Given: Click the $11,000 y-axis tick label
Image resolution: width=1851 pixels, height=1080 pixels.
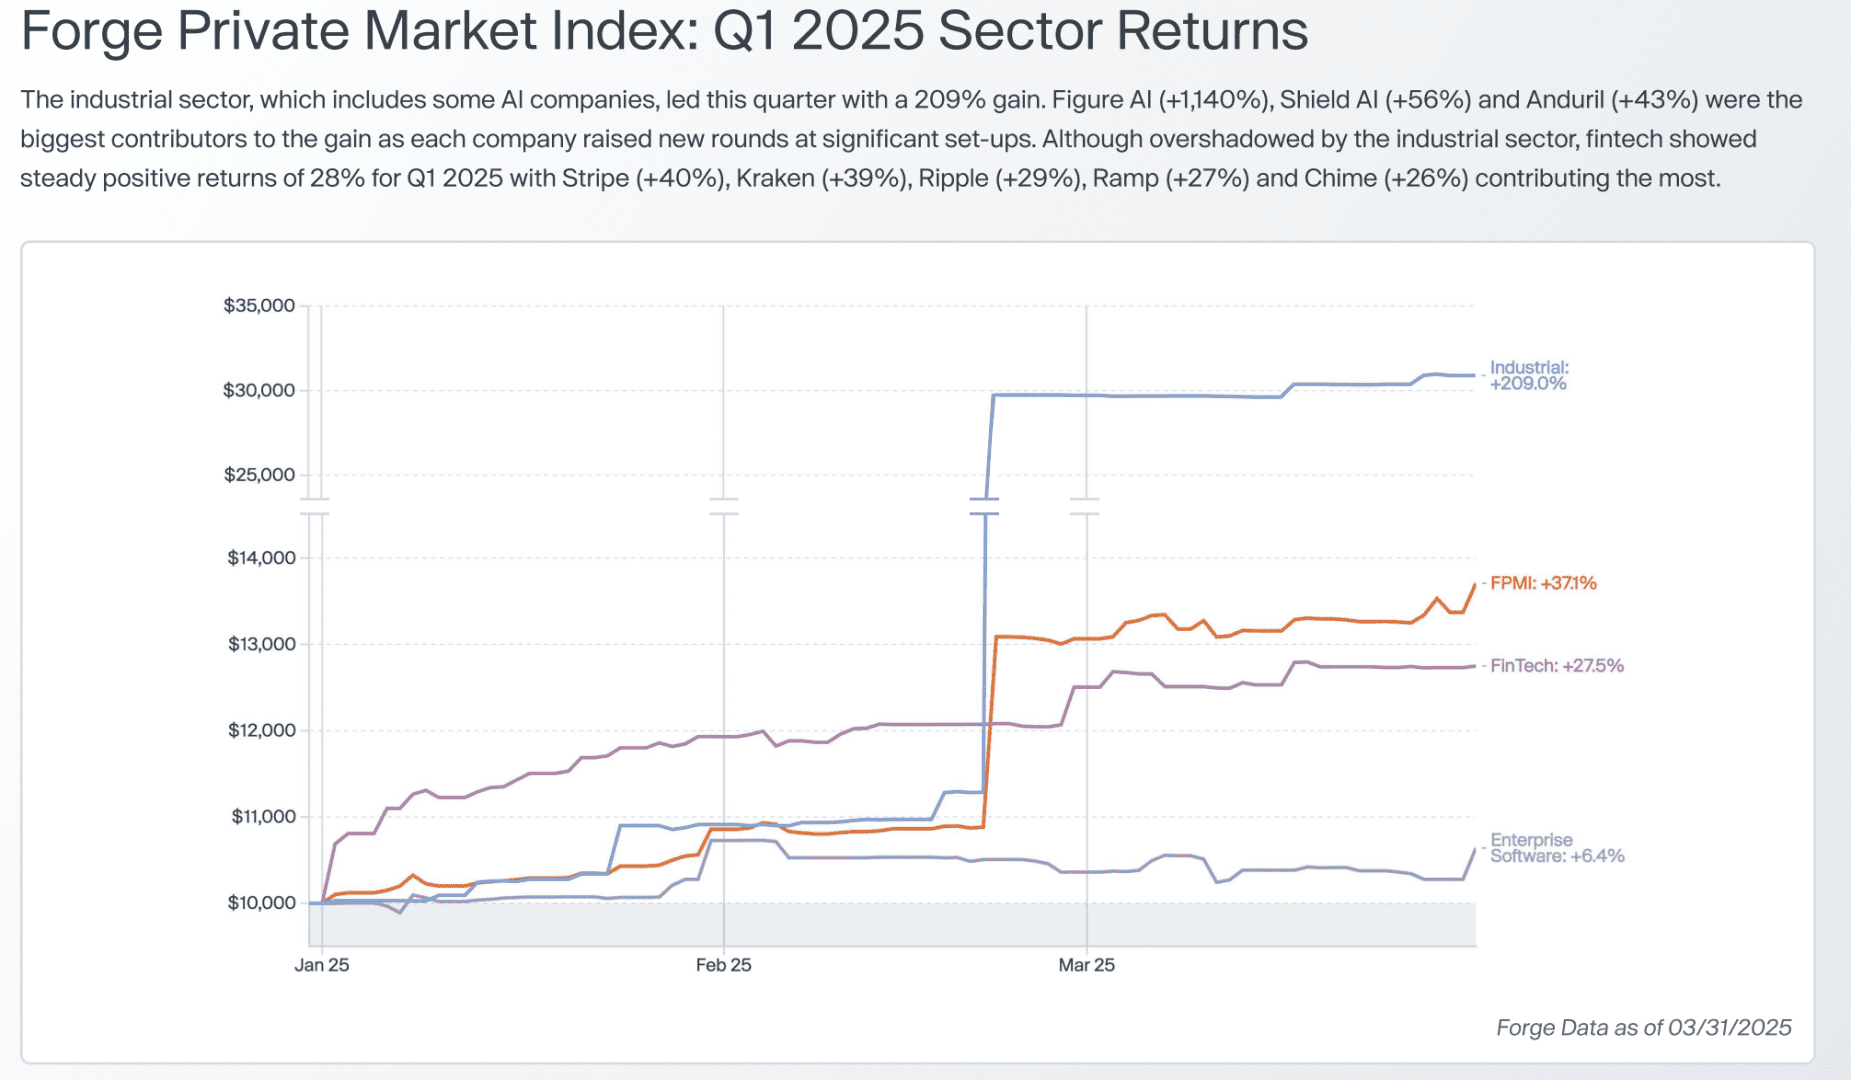Looking at the screenshot, I should pos(263,817).
